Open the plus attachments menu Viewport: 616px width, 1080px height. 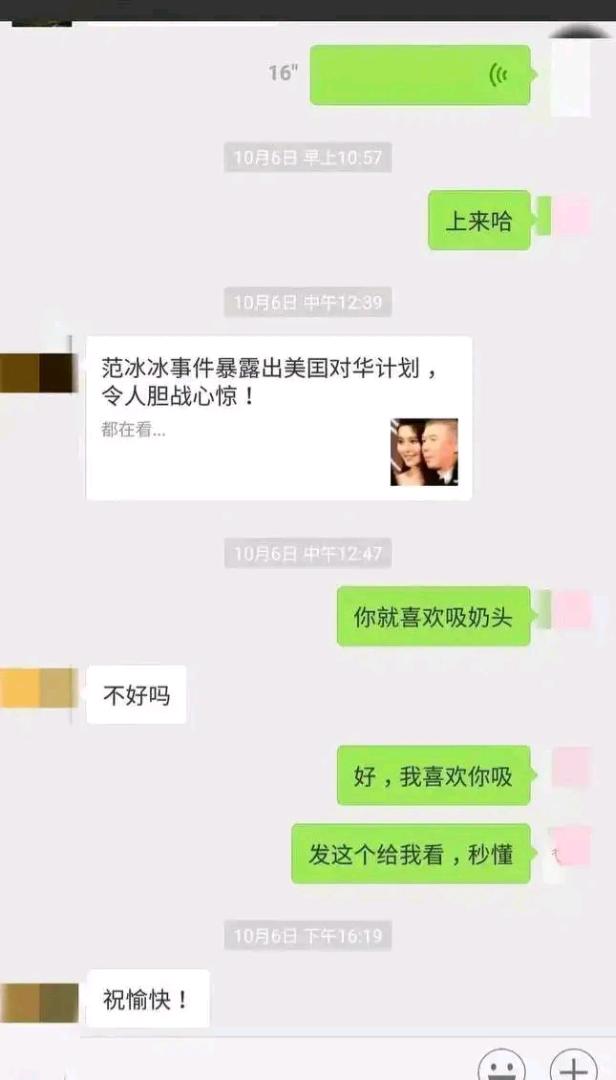pyautogui.click(x=573, y=1066)
